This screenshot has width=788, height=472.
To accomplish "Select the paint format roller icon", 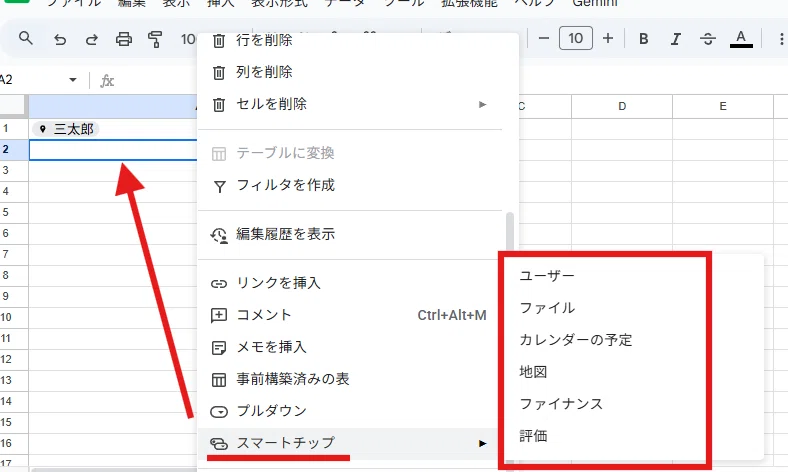I will pyautogui.click(x=155, y=39).
